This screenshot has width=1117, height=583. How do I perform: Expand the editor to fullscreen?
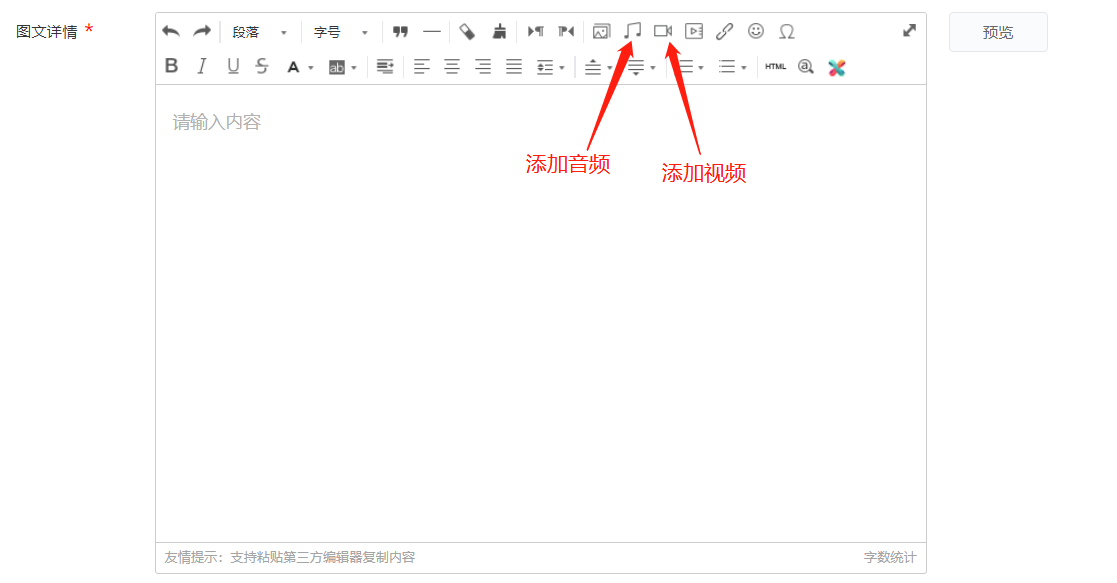pos(909,31)
